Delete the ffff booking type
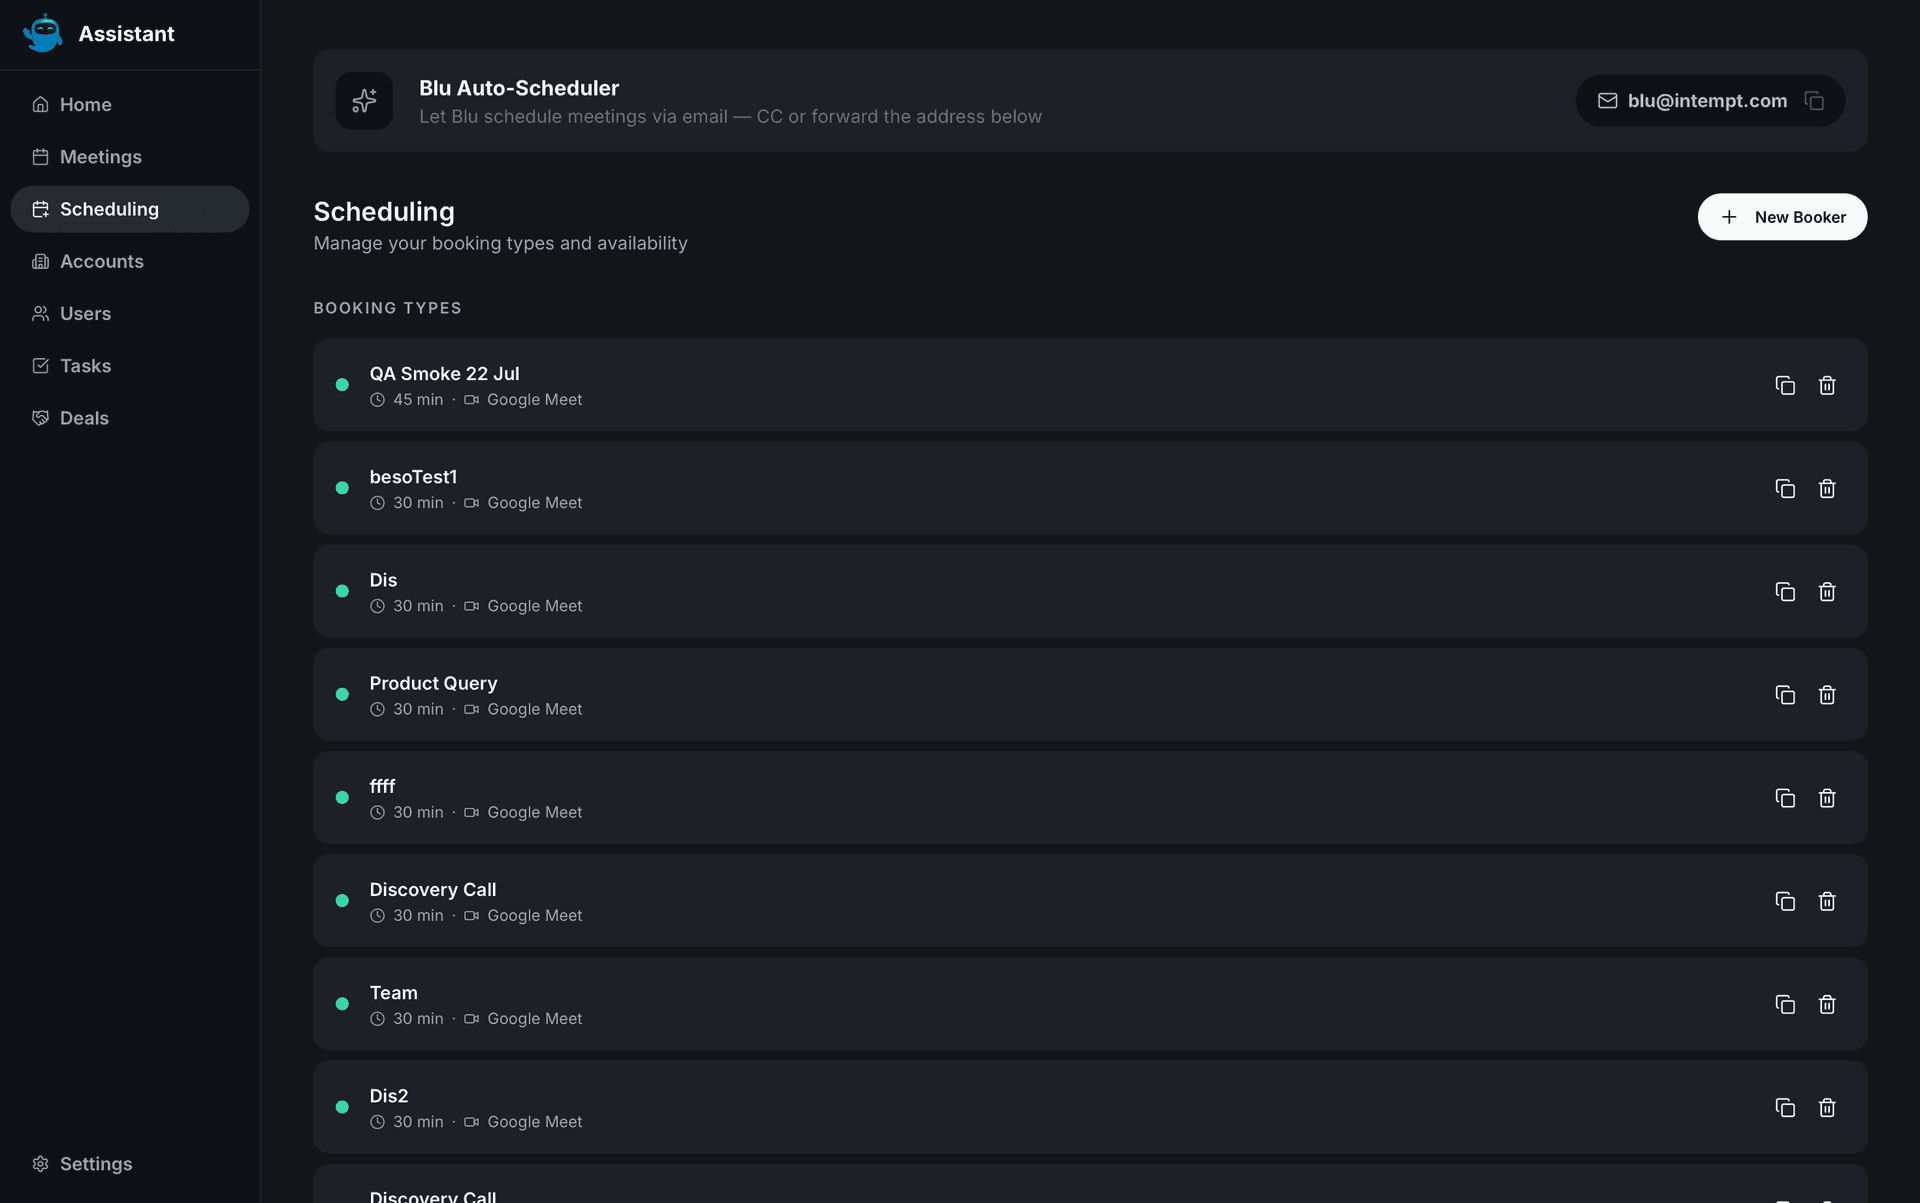Image resolution: width=1920 pixels, height=1203 pixels. [x=1827, y=798]
